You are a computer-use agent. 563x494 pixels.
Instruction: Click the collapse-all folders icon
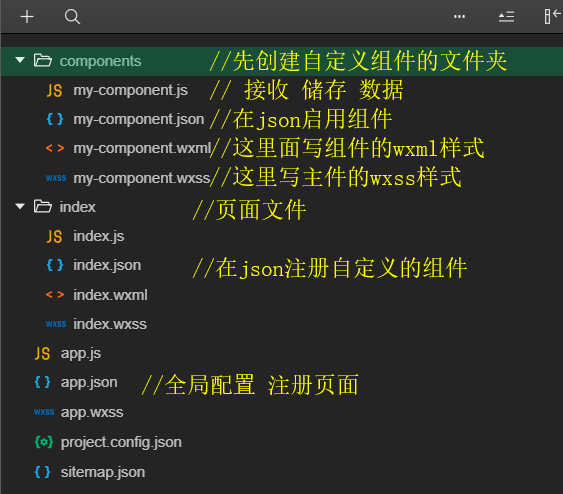click(x=506, y=17)
